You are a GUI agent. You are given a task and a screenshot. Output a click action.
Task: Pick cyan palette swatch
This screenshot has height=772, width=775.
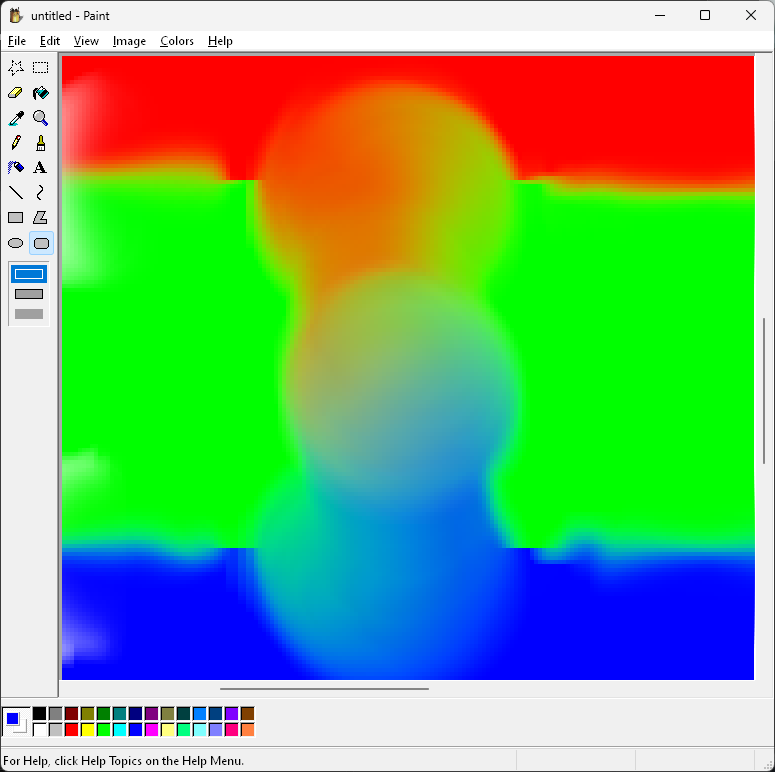pos(120,729)
